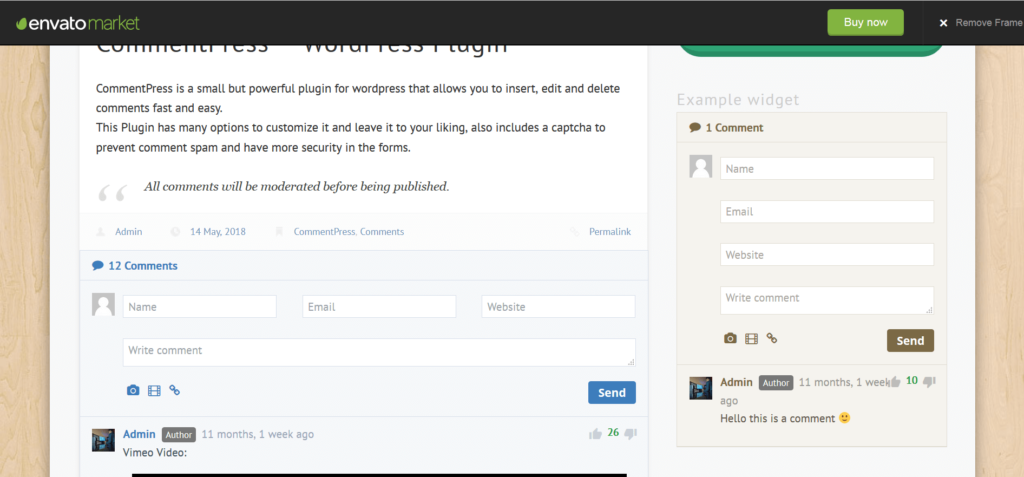1024x477 pixels.
Task: Click the blue film video icon
Action: 154,391
